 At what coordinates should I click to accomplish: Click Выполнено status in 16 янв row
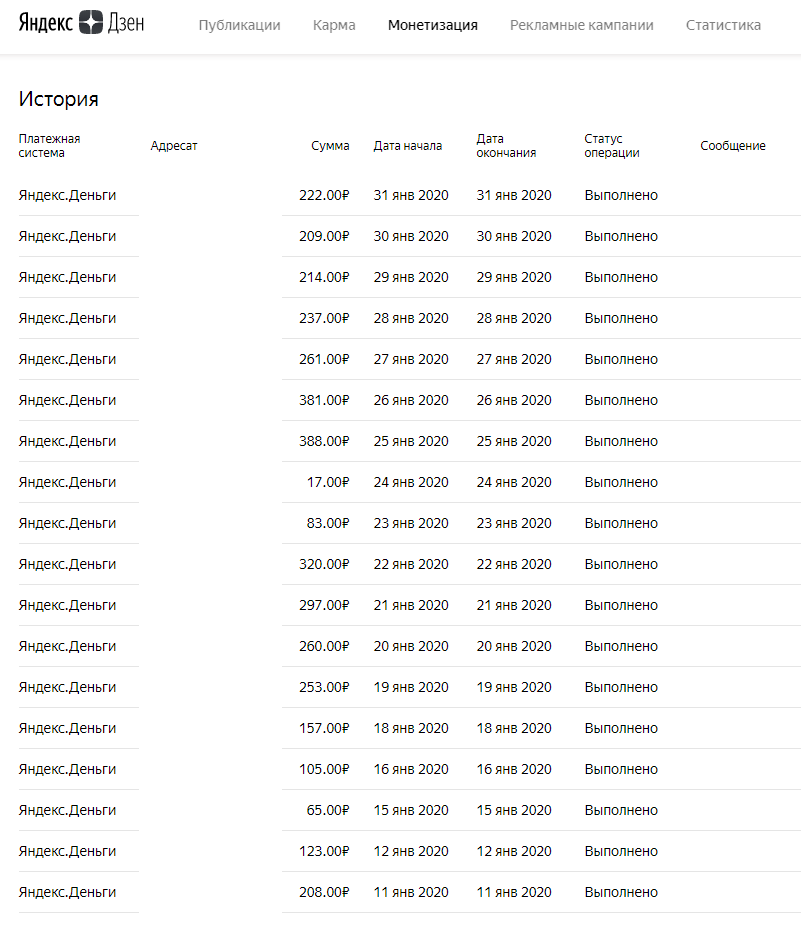[621, 769]
